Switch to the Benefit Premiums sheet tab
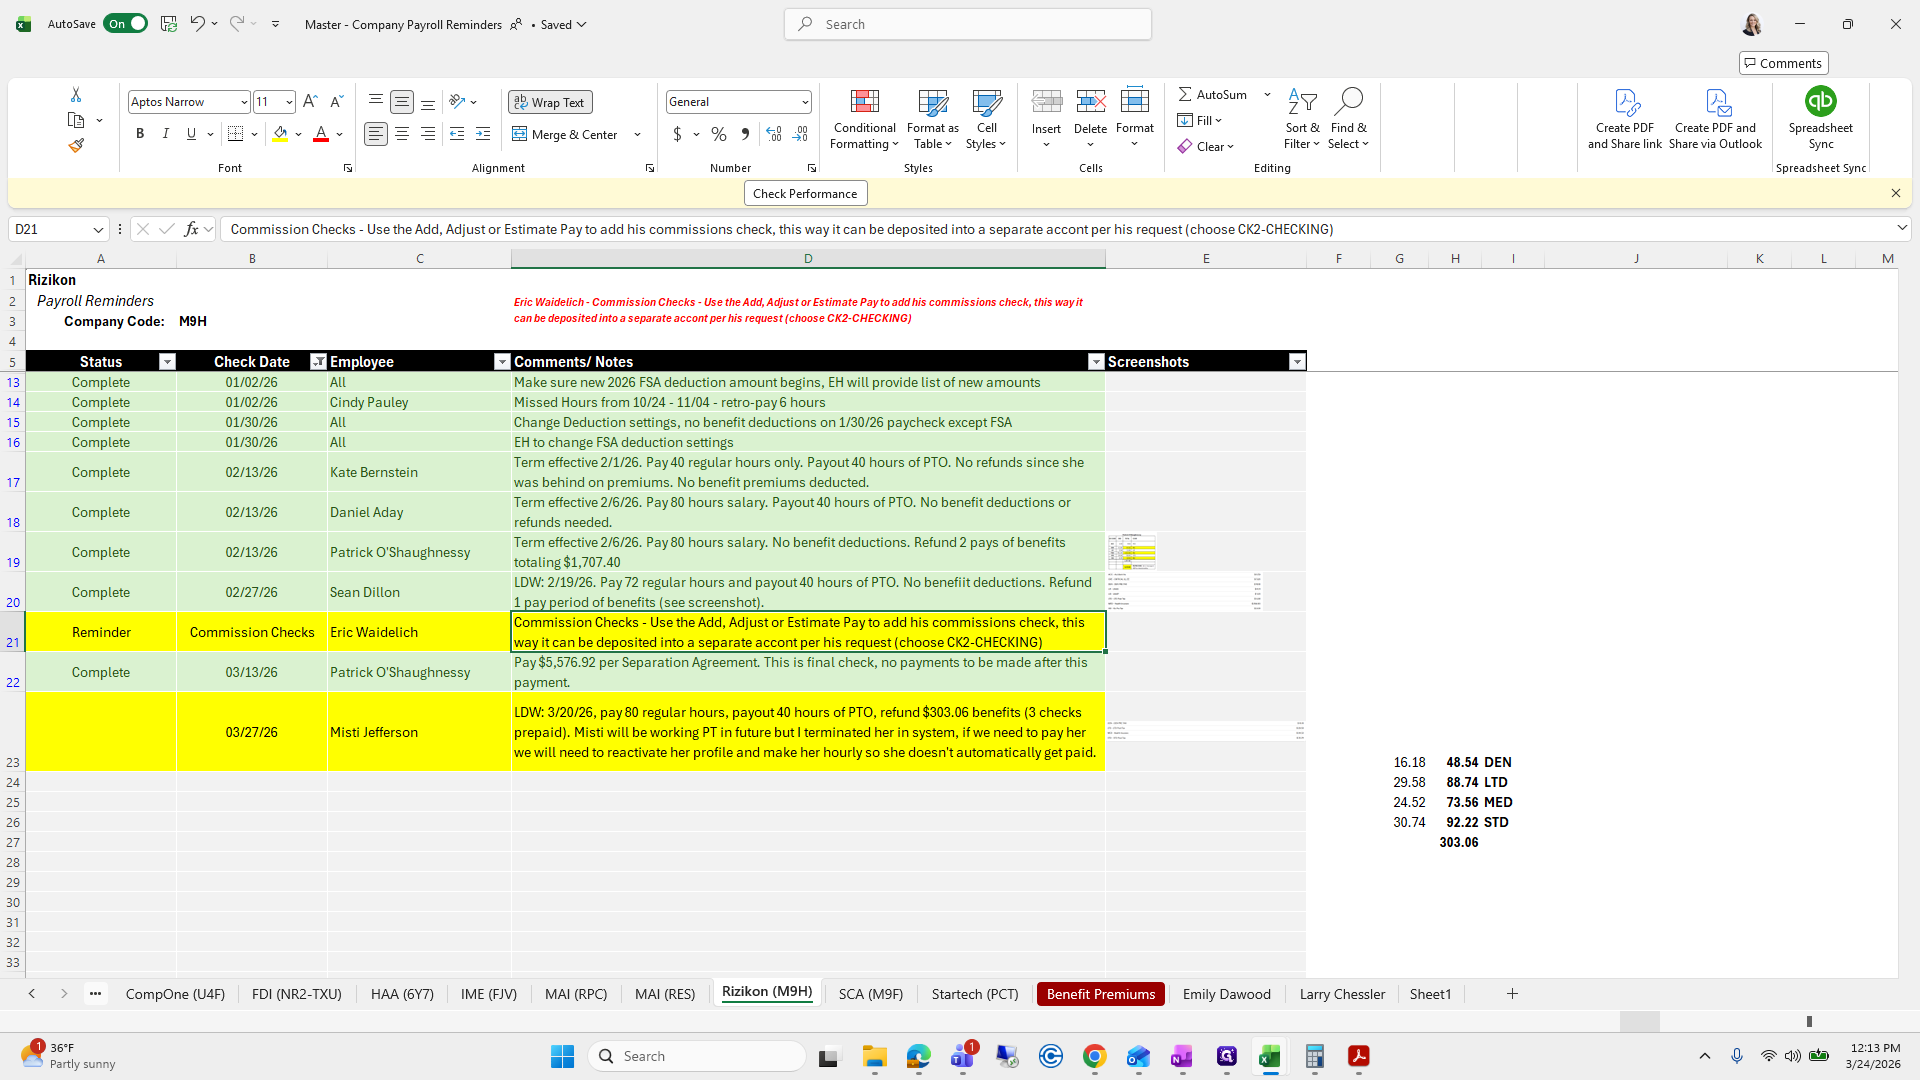This screenshot has width=1920, height=1080. point(1100,994)
